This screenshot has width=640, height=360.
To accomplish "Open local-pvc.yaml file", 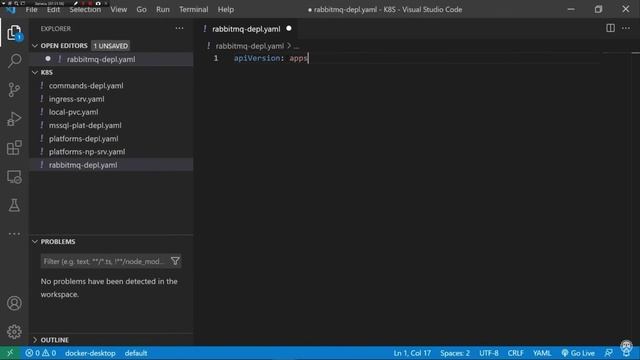I will point(73,112).
